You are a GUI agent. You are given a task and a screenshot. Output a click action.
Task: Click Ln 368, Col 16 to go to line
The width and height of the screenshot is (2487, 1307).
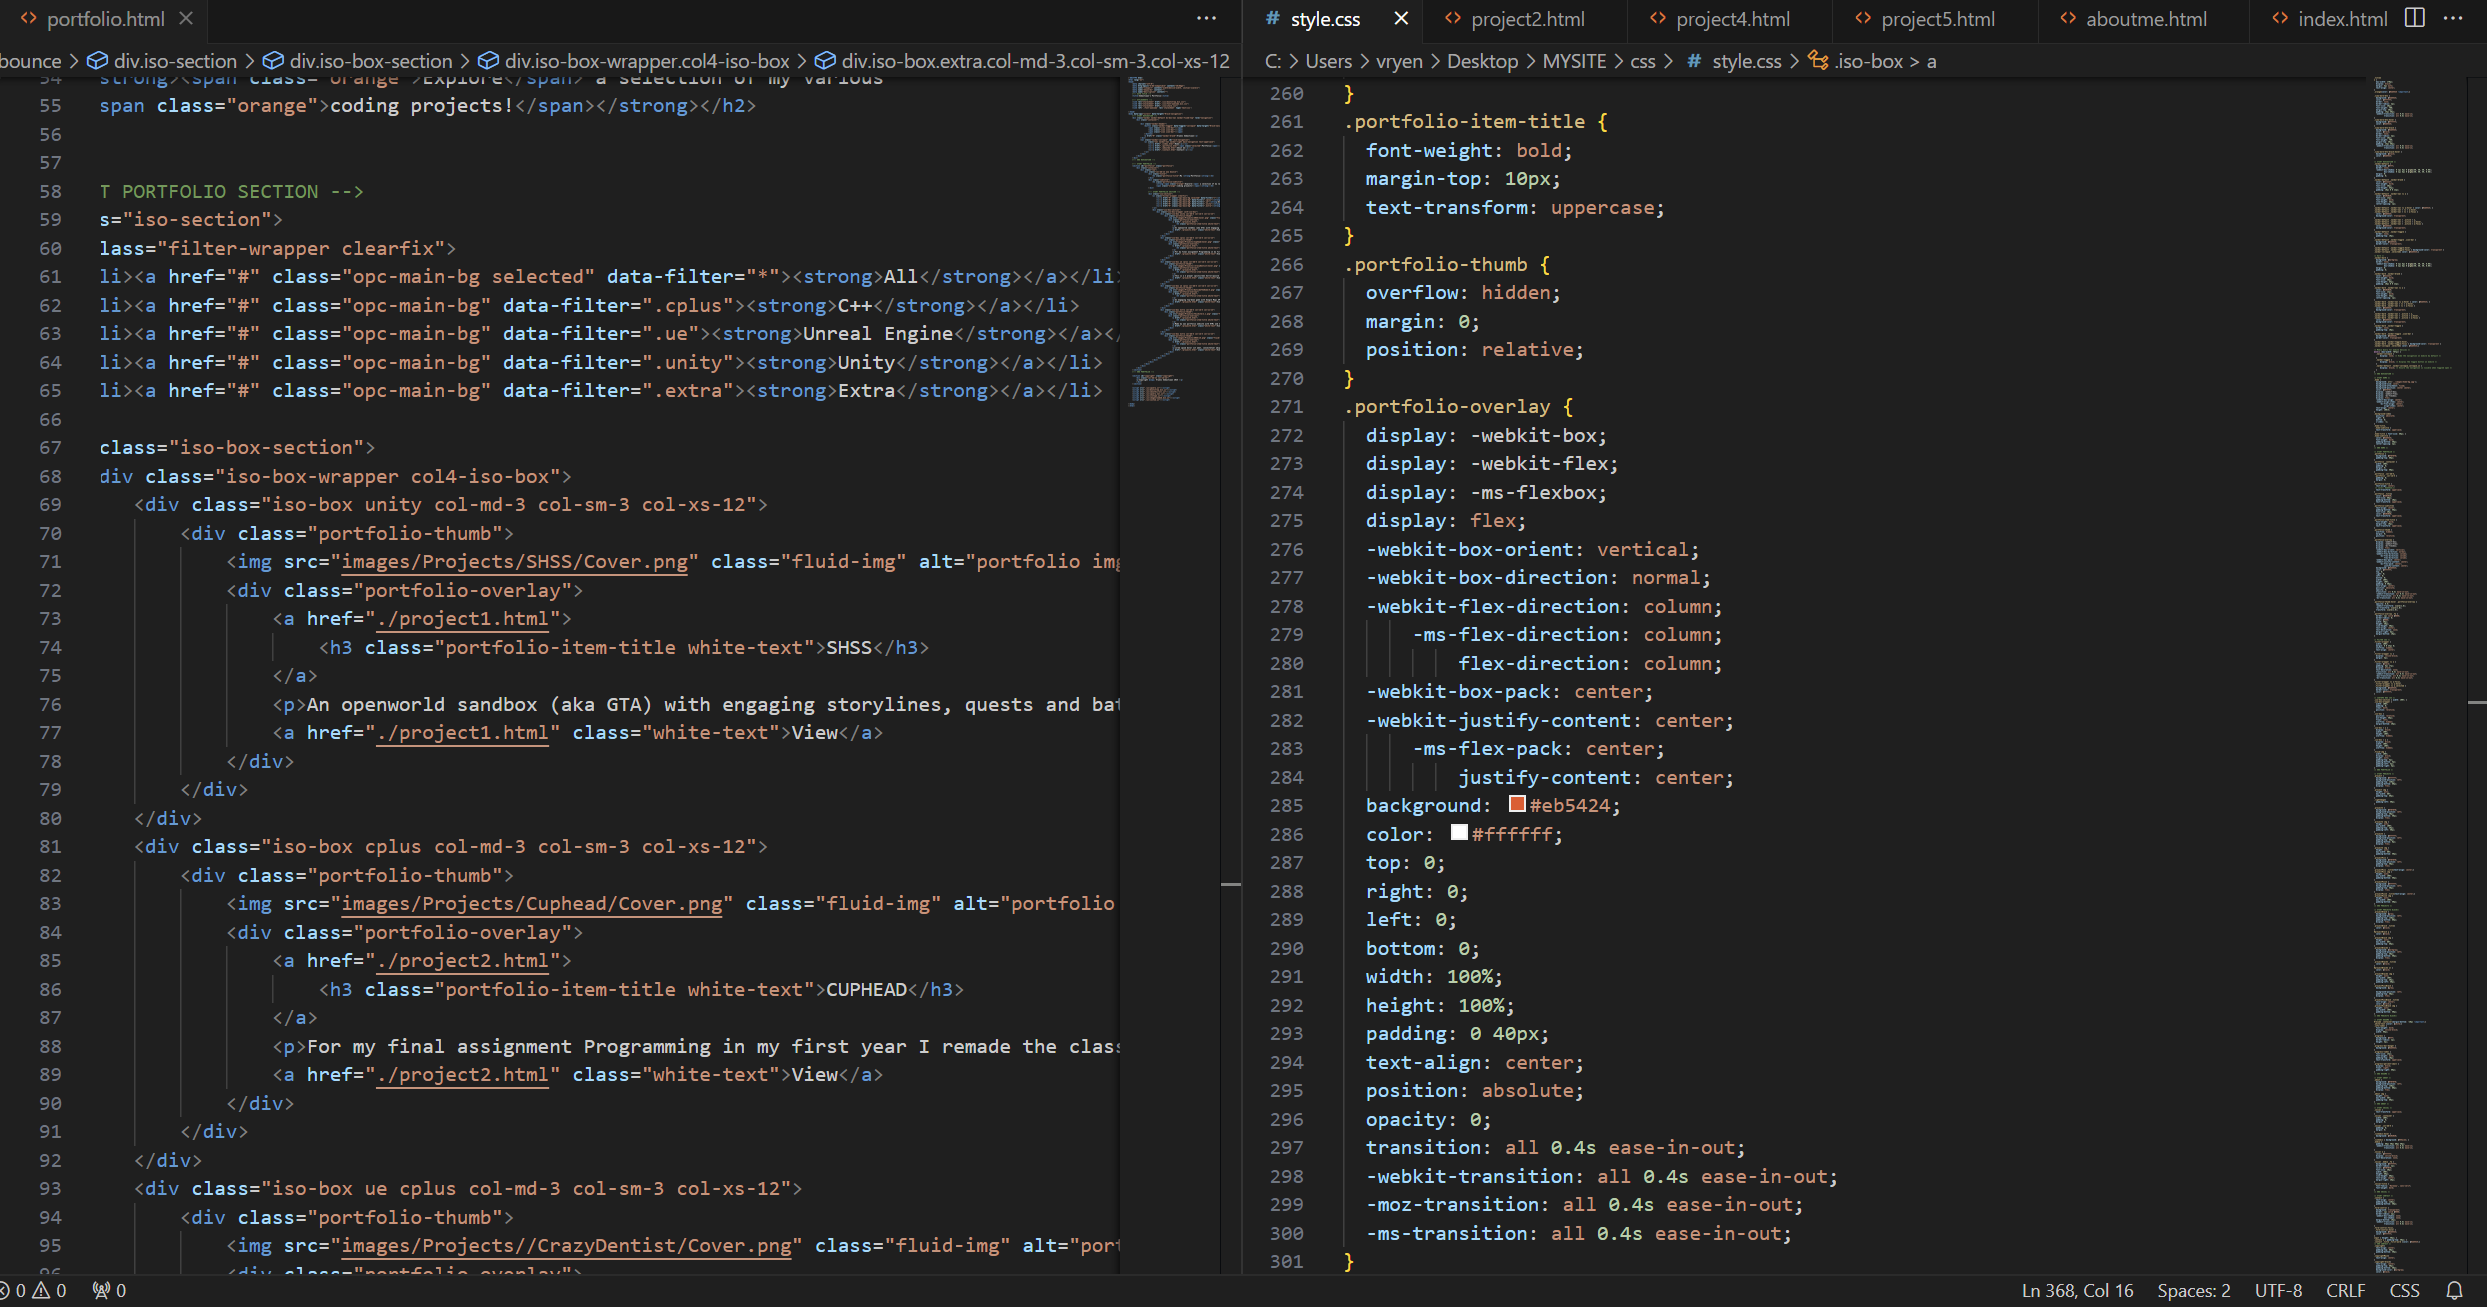(2077, 1290)
